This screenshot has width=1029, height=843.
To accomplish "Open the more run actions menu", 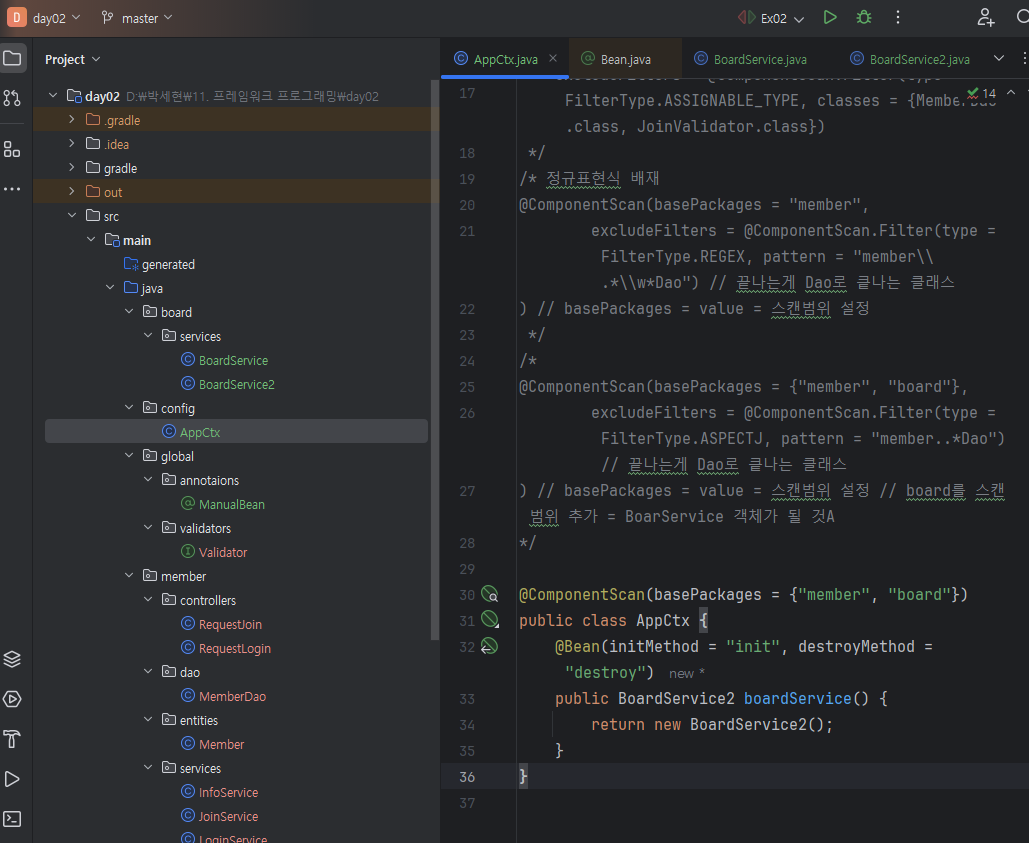I will coord(898,17).
